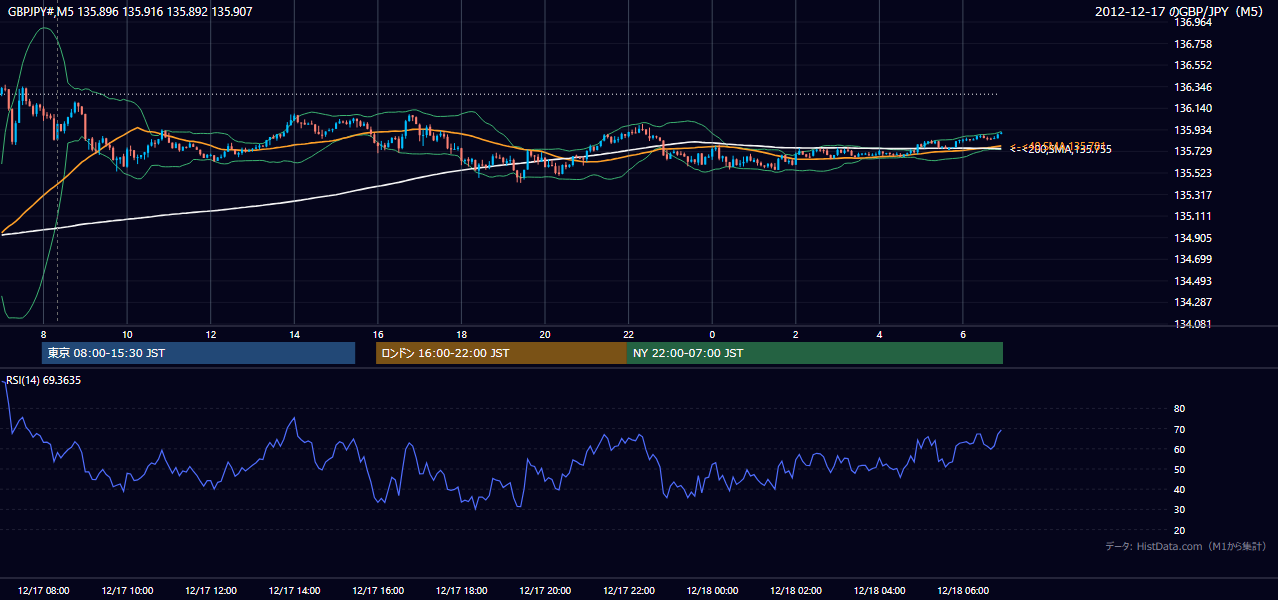
Task: Click price axis label 136.964
Action: click(x=1192, y=23)
